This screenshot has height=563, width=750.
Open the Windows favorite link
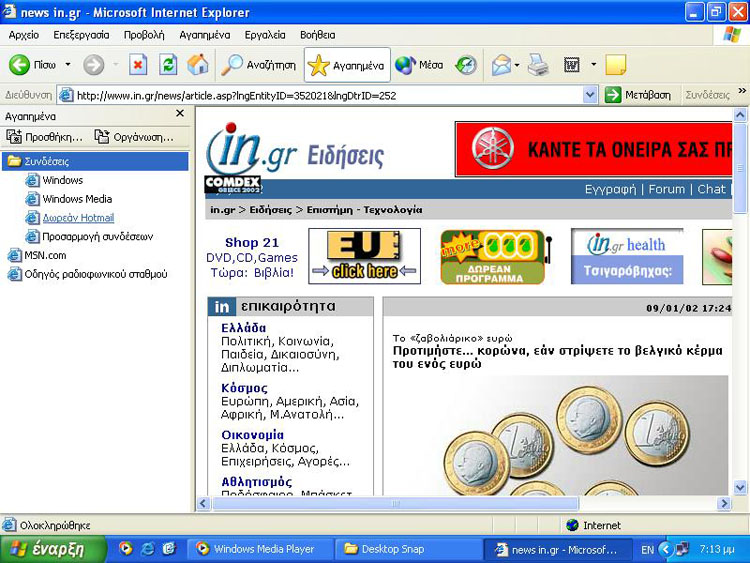point(54,180)
